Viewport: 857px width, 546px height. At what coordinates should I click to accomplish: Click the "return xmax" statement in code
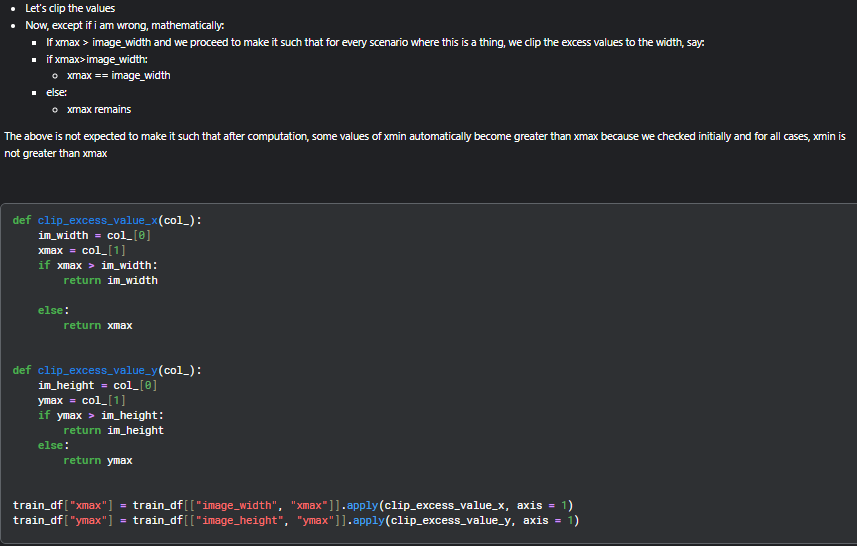98,325
